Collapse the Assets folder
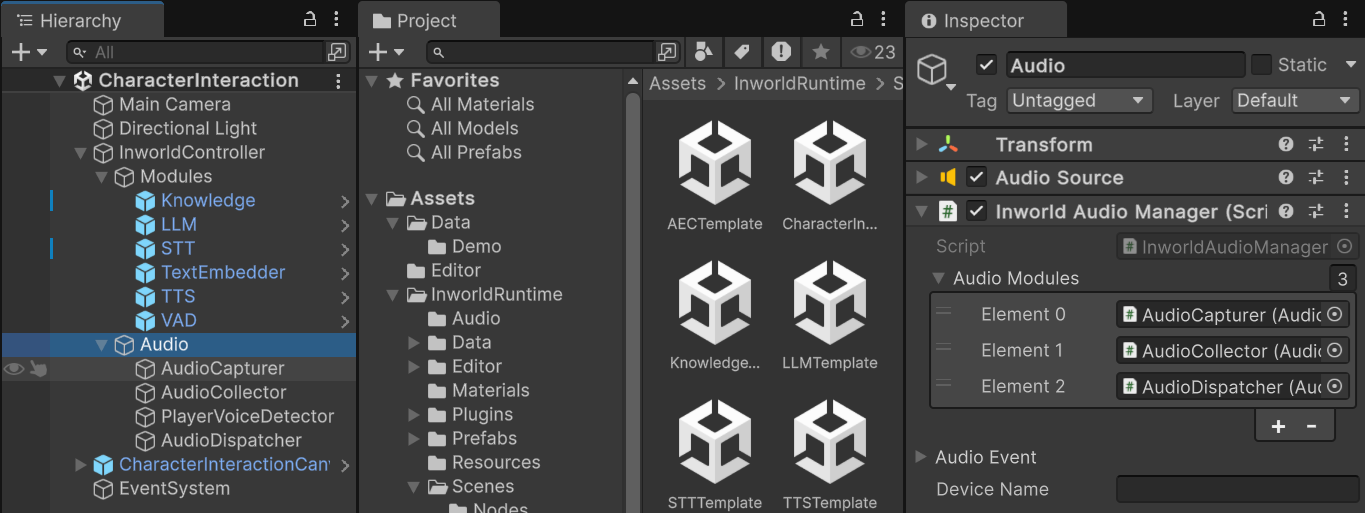Image resolution: width=1365 pixels, height=513 pixels. [x=372, y=199]
